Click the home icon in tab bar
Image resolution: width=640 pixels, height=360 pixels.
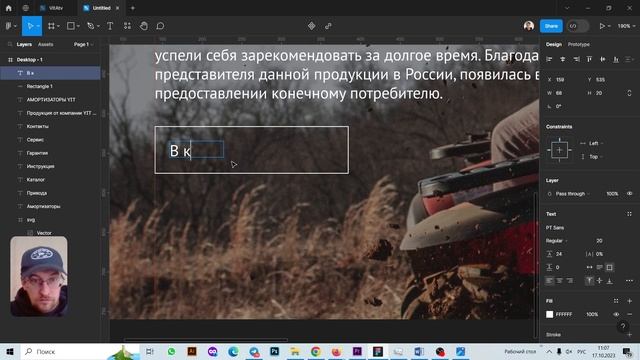[x=9, y=8]
